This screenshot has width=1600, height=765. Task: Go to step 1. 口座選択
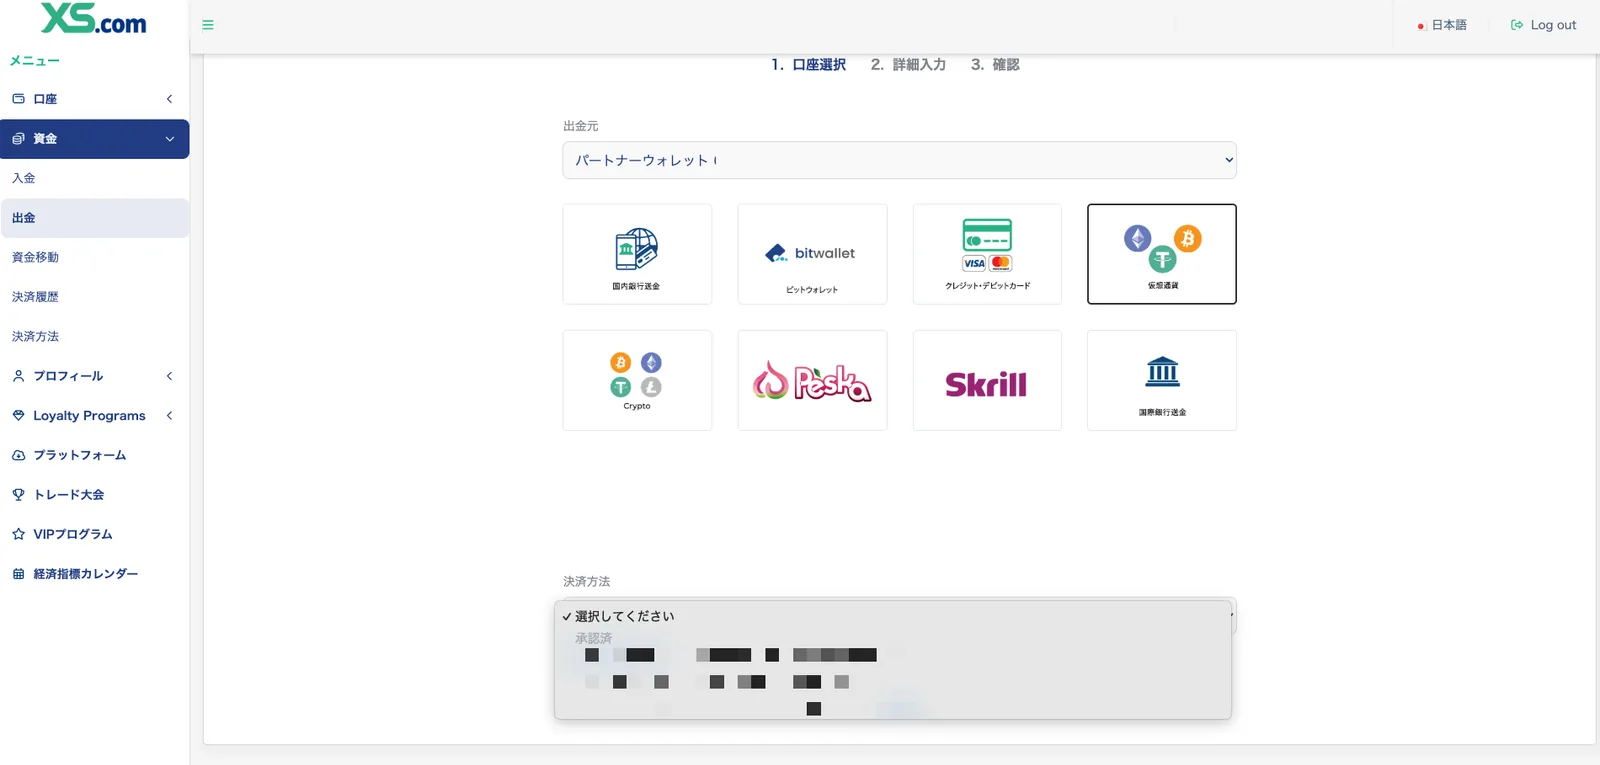(x=808, y=65)
